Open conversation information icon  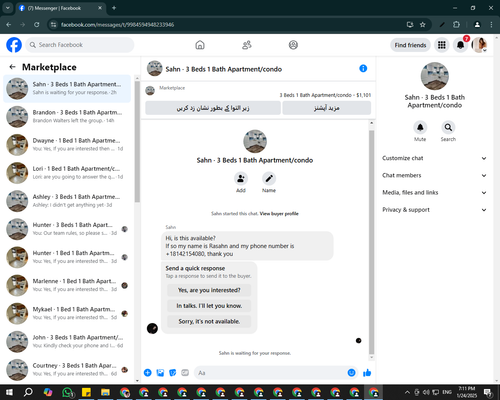[x=363, y=68]
